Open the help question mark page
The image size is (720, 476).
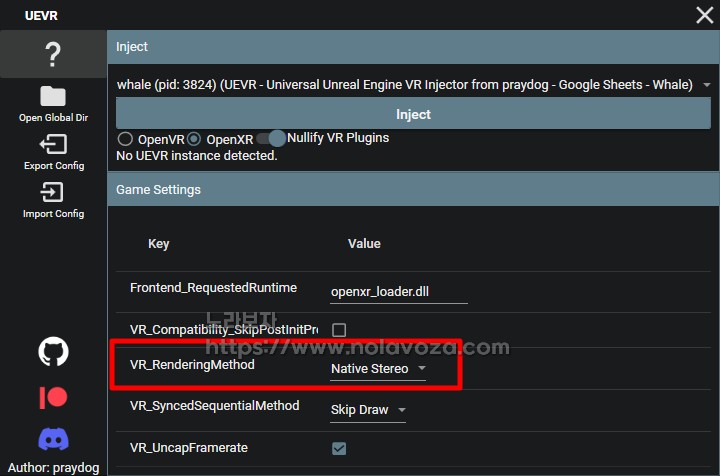[x=53, y=54]
